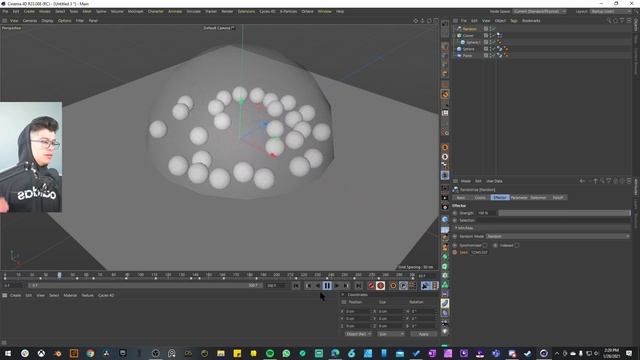Click Object Manager search magnifier icon
Viewport: 640px width, 360px height.
609,20
